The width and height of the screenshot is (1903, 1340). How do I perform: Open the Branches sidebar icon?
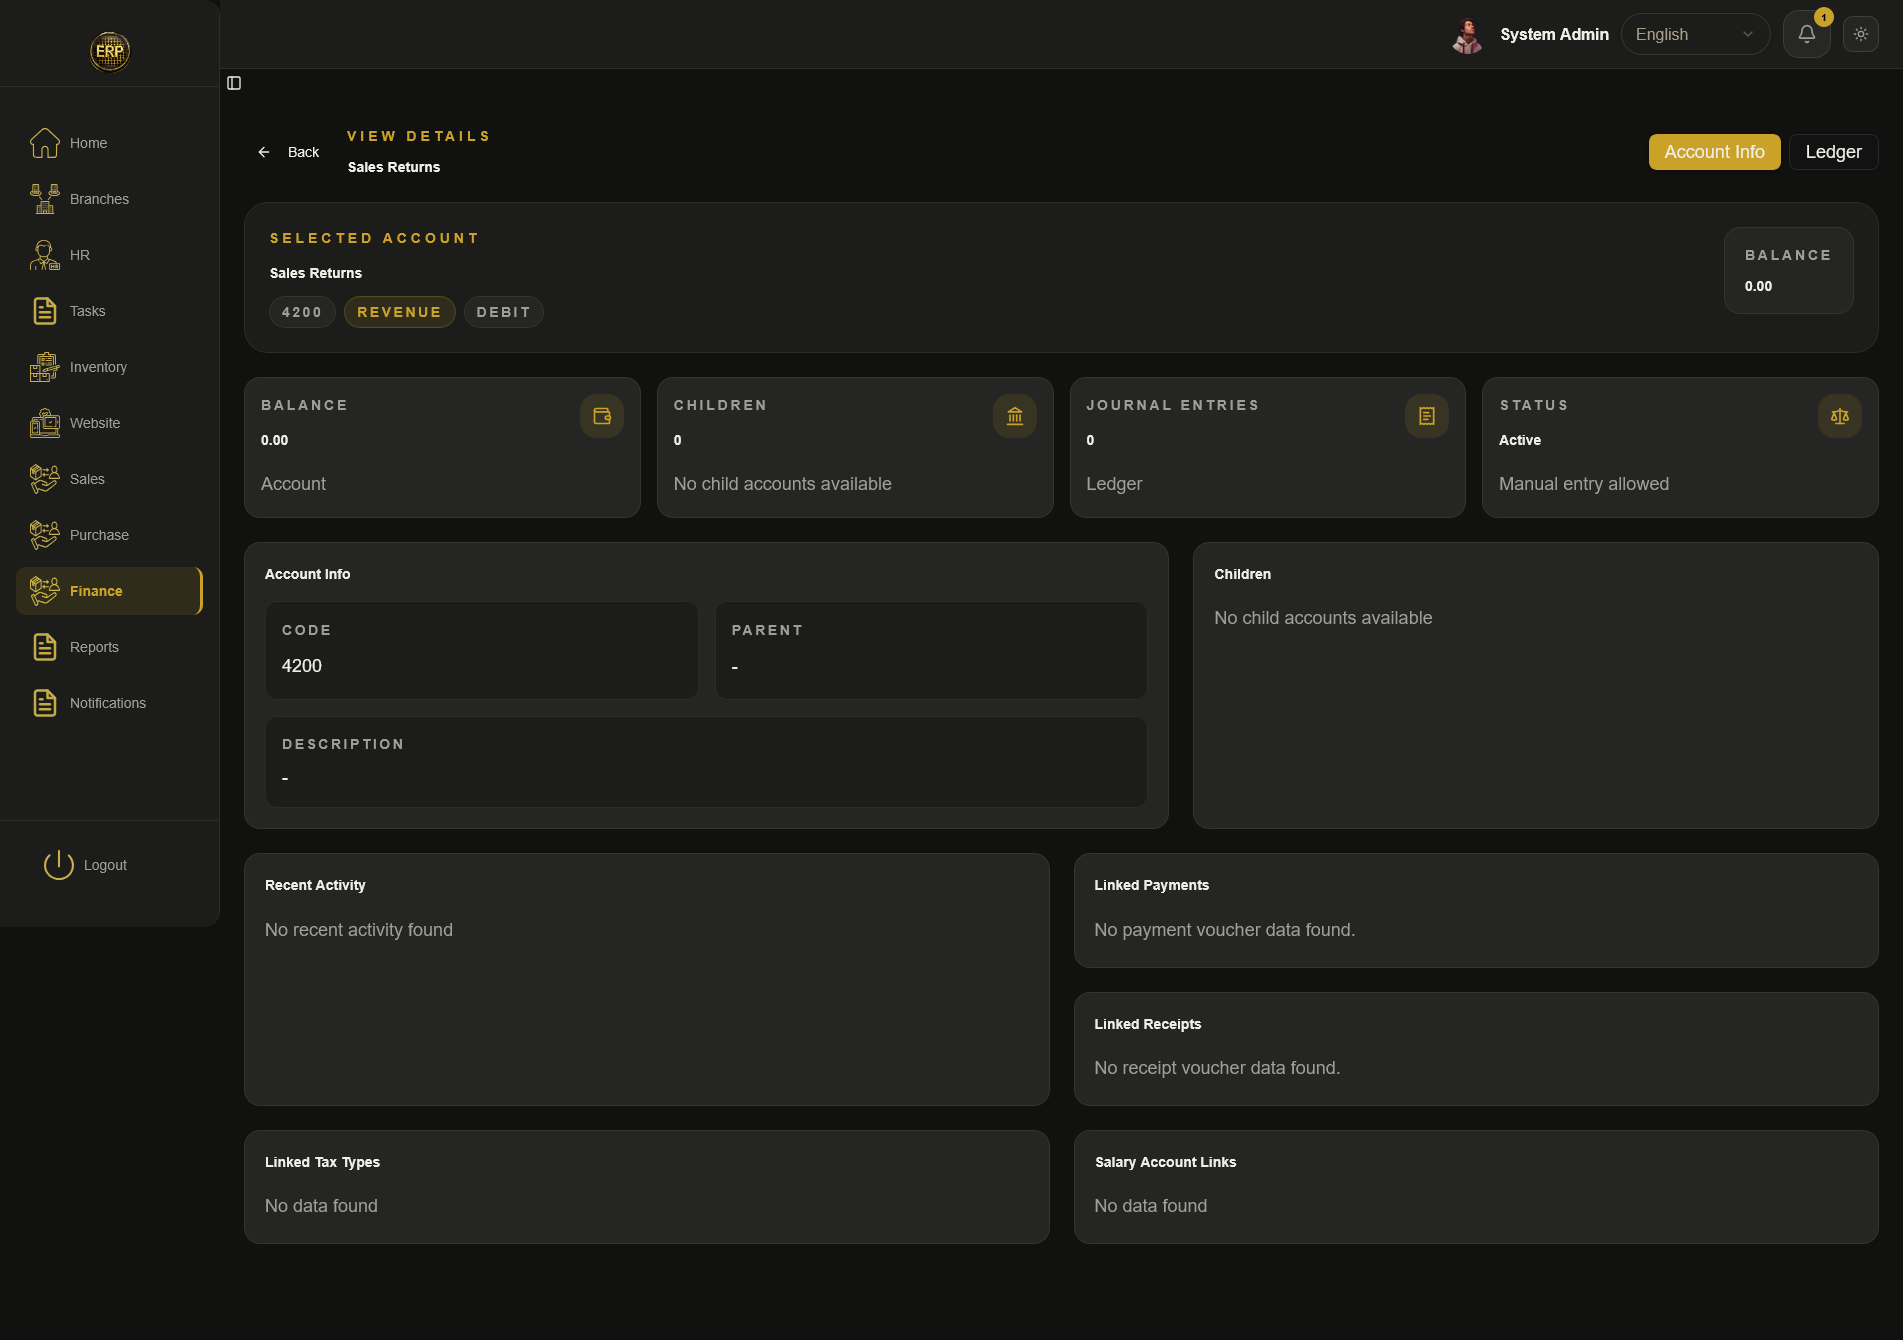click(45, 199)
